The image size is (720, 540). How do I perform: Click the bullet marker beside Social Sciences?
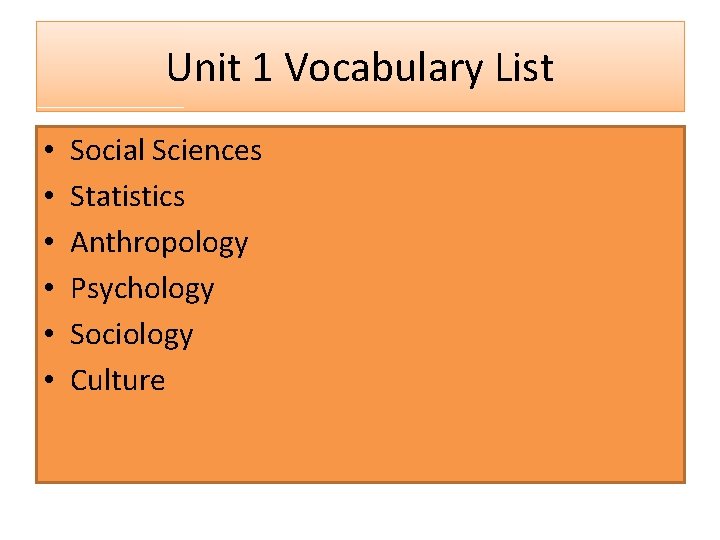(x=48, y=152)
